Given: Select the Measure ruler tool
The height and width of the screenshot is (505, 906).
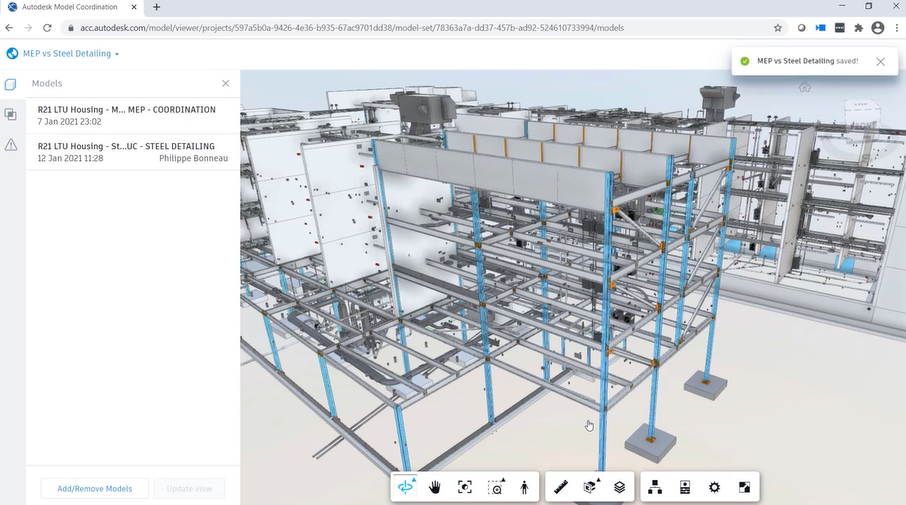Looking at the screenshot, I should coord(560,487).
